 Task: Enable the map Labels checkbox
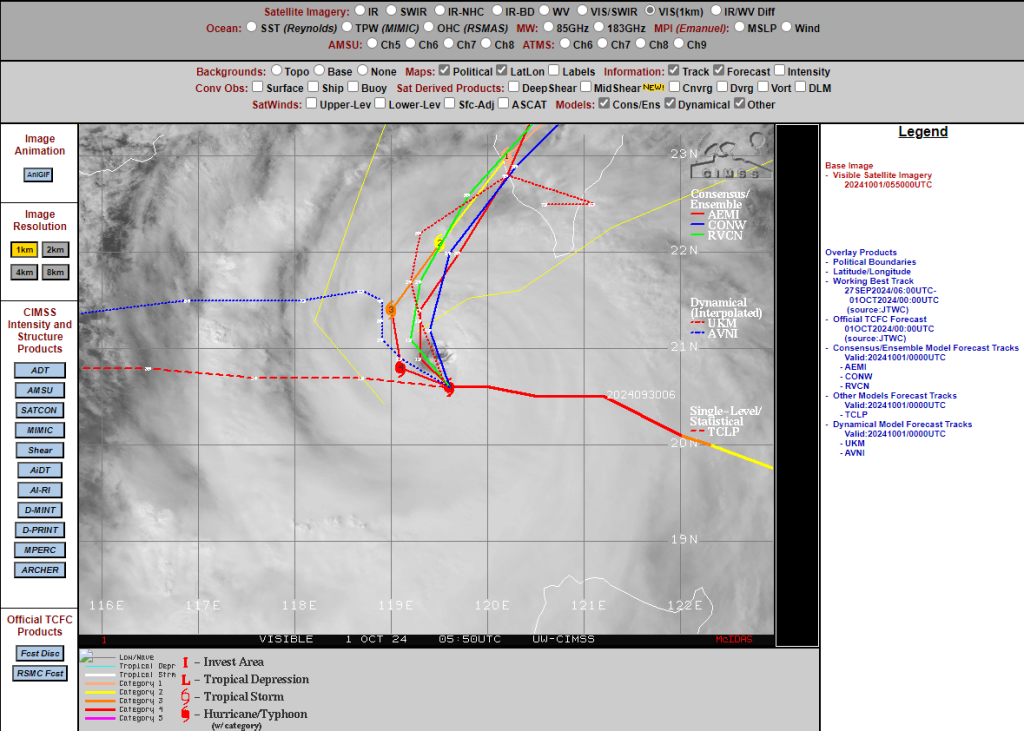pos(554,70)
